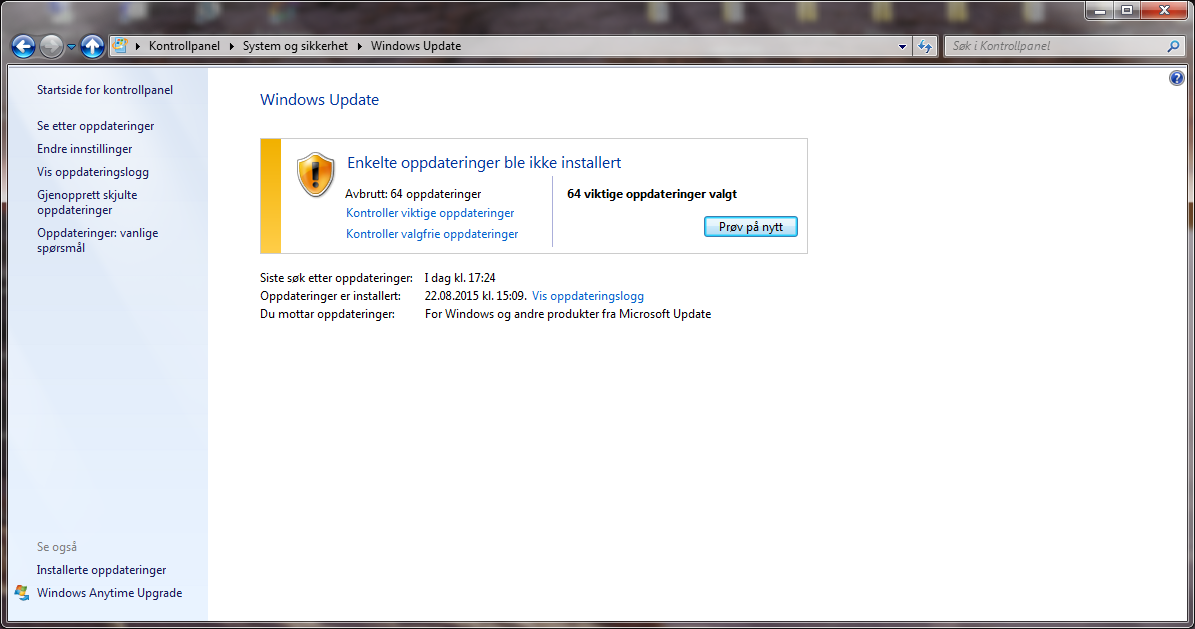Go up one level with the Up arrow
This screenshot has height=629, width=1195.
92,47
